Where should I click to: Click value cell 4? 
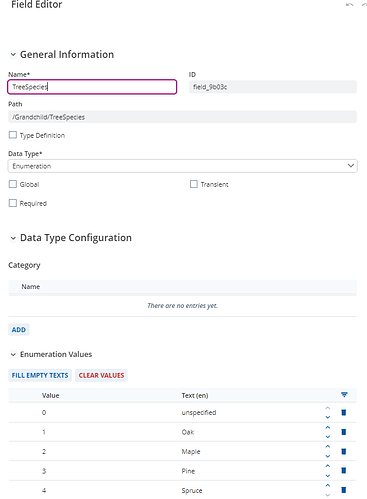point(44,490)
